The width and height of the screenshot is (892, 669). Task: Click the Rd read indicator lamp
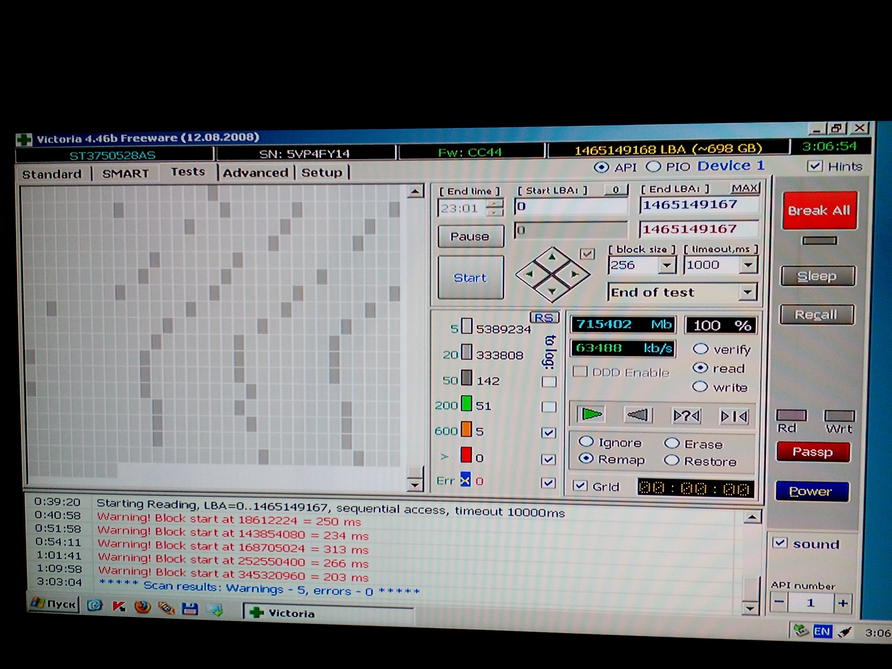(x=791, y=415)
